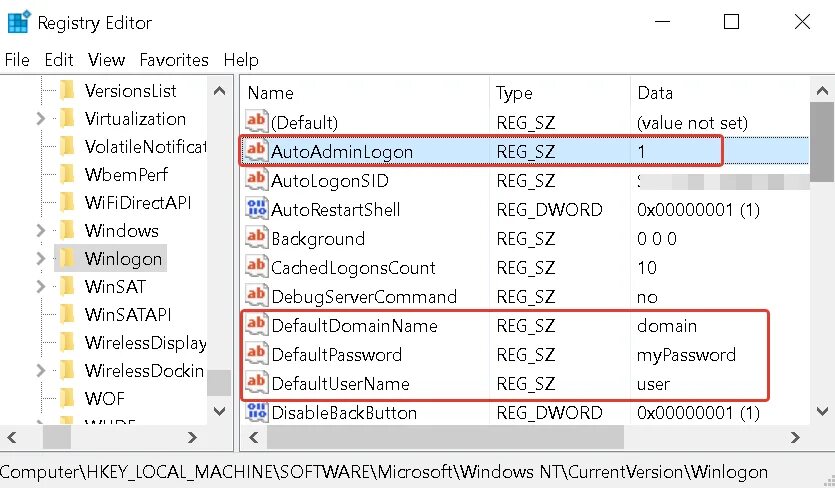Screen dimensions: 835x488
Task: Click the string icon beside CachedLogonsCount
Action: 256,267
